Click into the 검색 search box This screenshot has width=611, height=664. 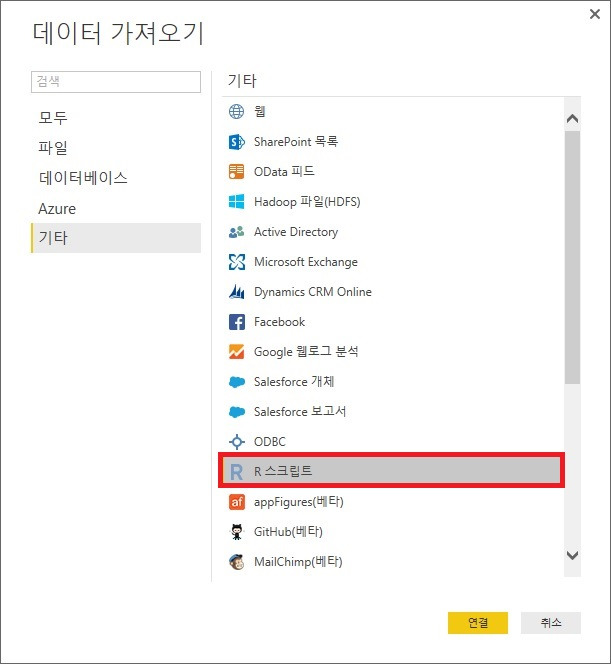116,82
